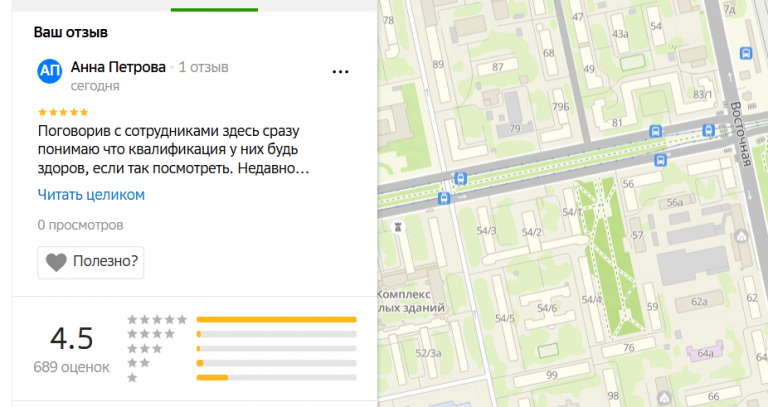This screenshot has height=407, width=768.
Task: Click building number 54/3 on map
Action: 486,231
